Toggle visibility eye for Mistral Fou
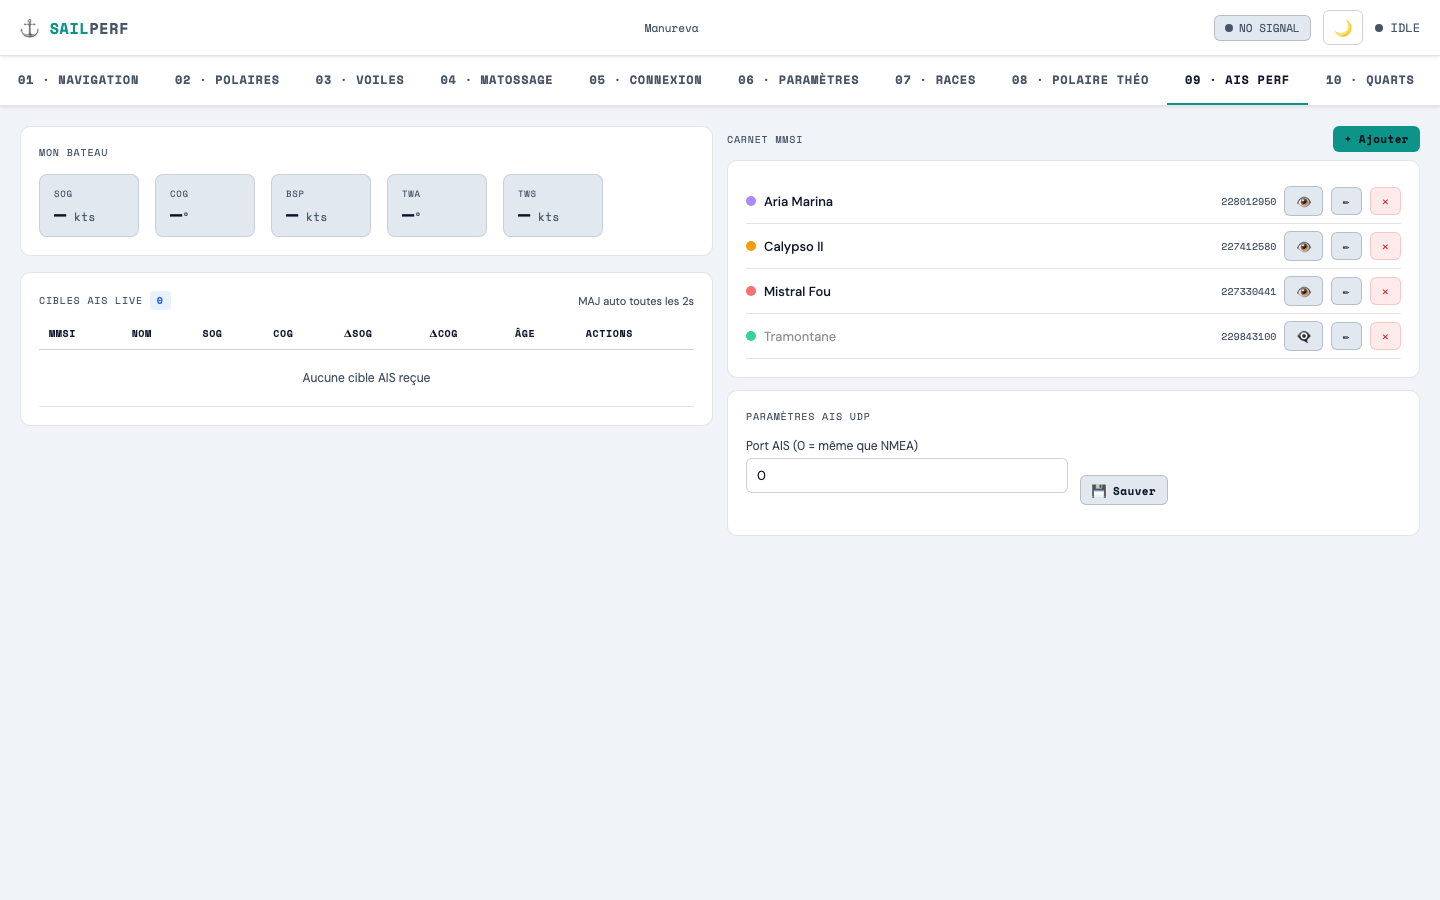This screenshot has width=1440, height=900. click(1303, 291)
